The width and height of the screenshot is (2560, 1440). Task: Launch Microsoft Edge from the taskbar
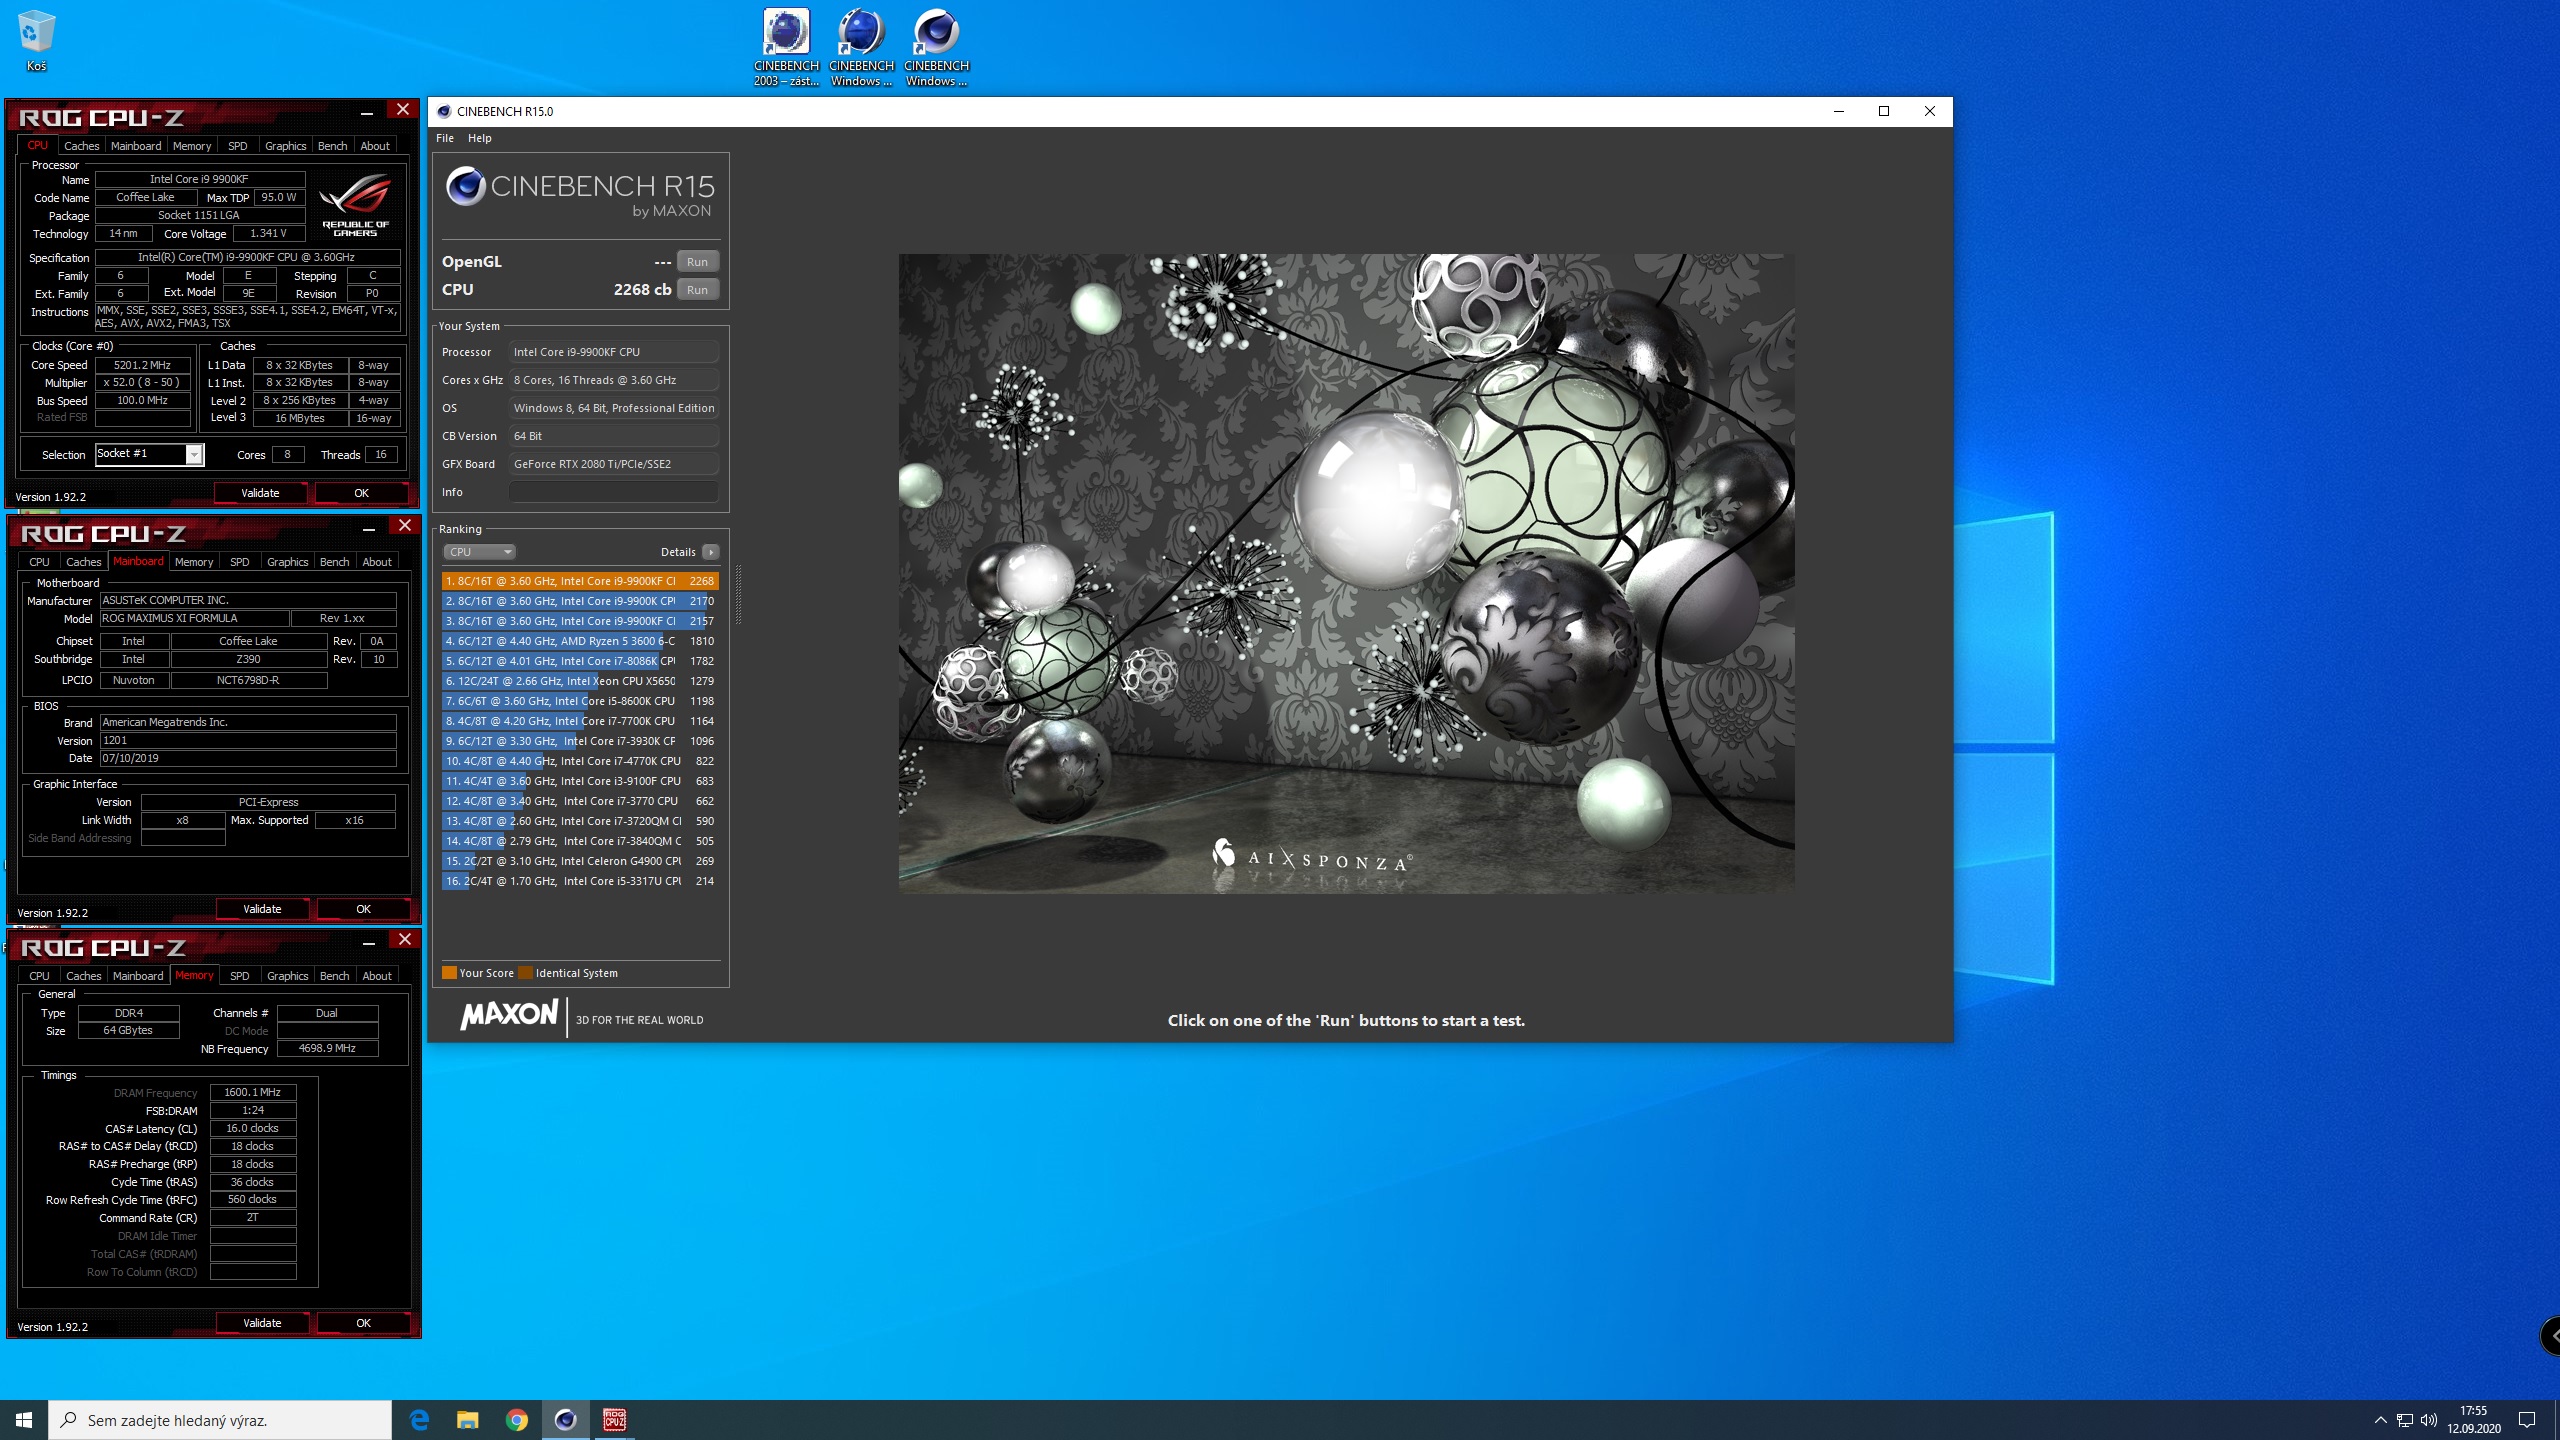[x=419, y=1420]
